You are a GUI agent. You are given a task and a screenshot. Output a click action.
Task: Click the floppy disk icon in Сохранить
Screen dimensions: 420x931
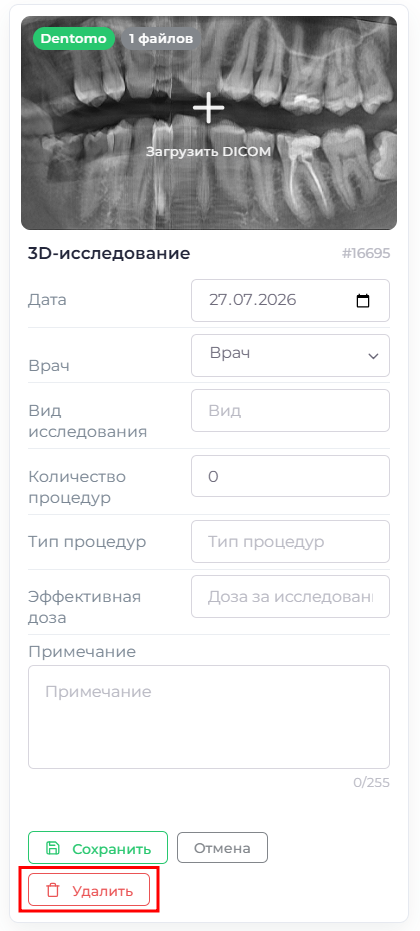(x=51, y=848)
